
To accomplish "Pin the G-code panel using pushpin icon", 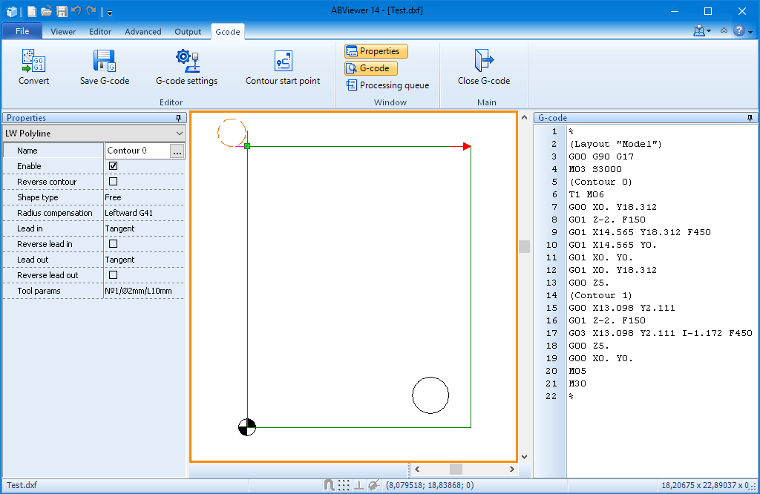I will (x=749, y=118).
